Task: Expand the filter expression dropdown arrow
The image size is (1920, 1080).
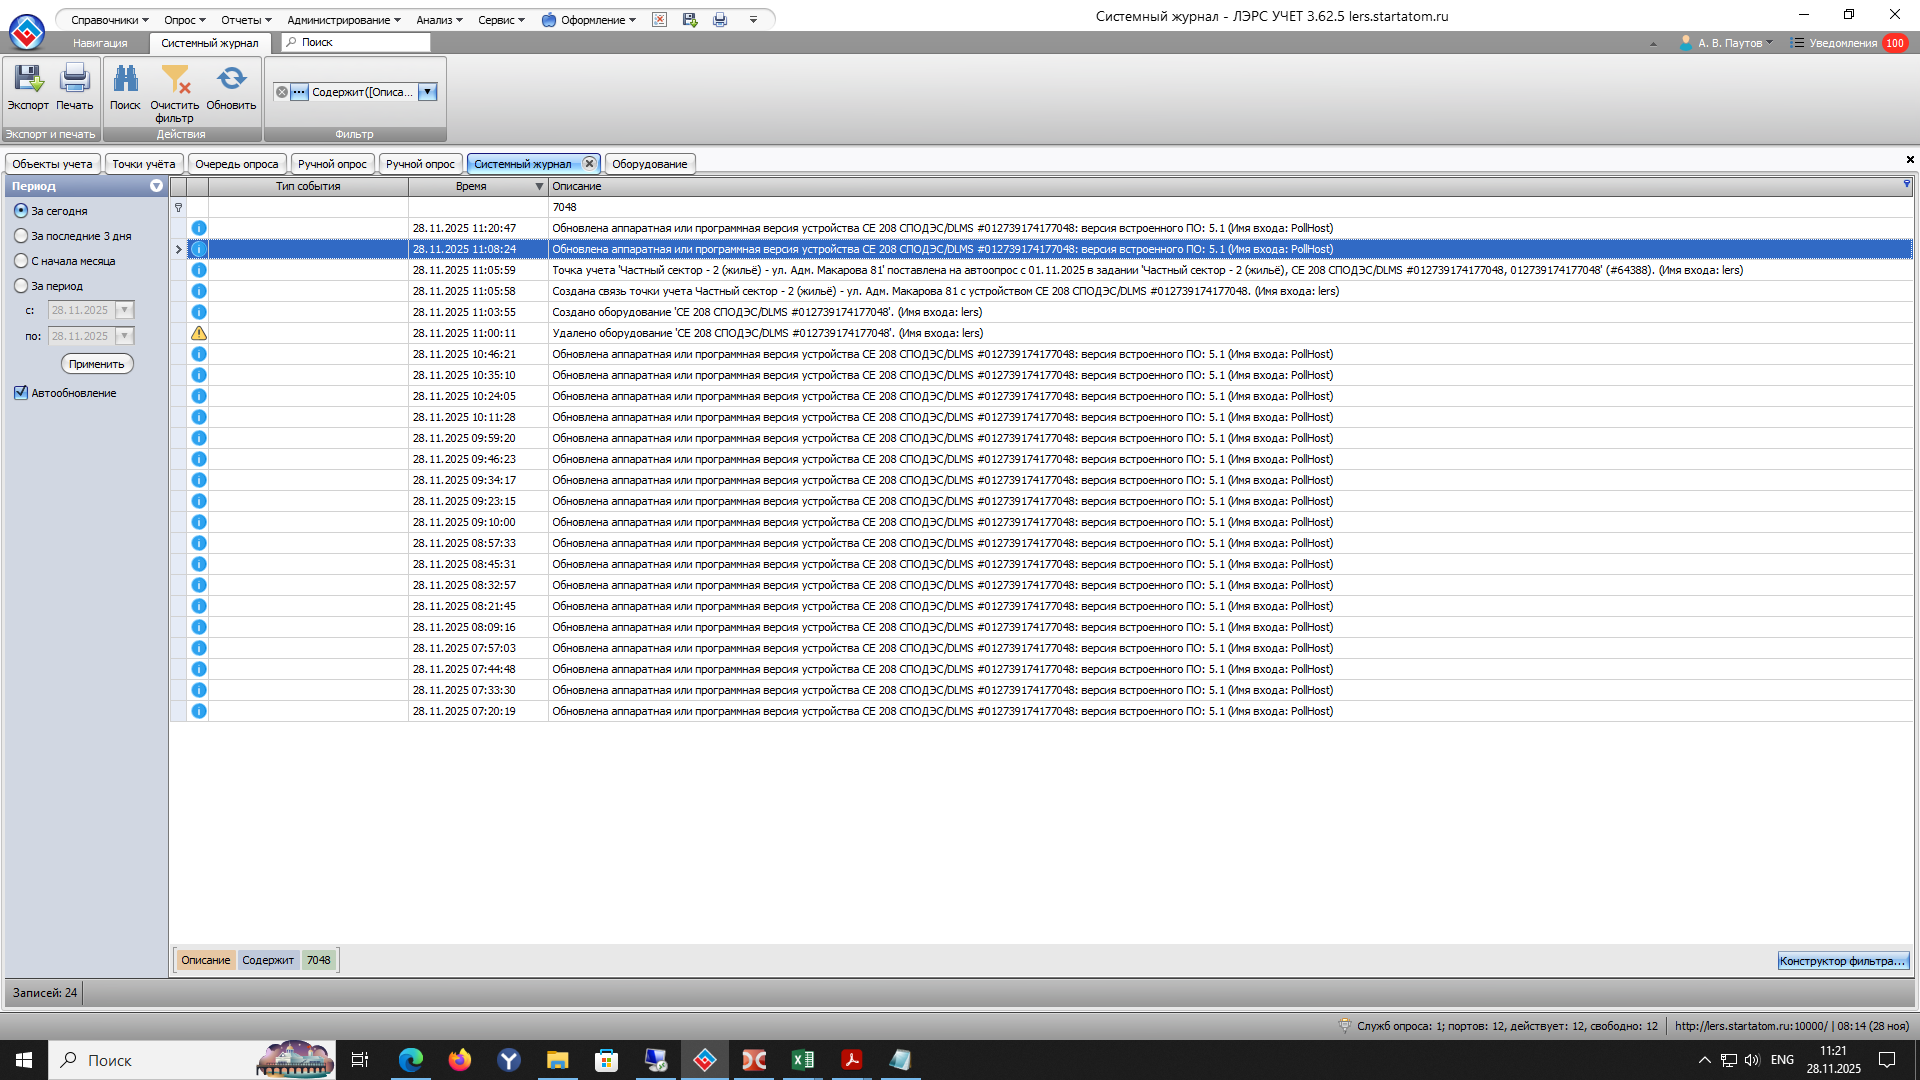Action: [x=427, y=92]
